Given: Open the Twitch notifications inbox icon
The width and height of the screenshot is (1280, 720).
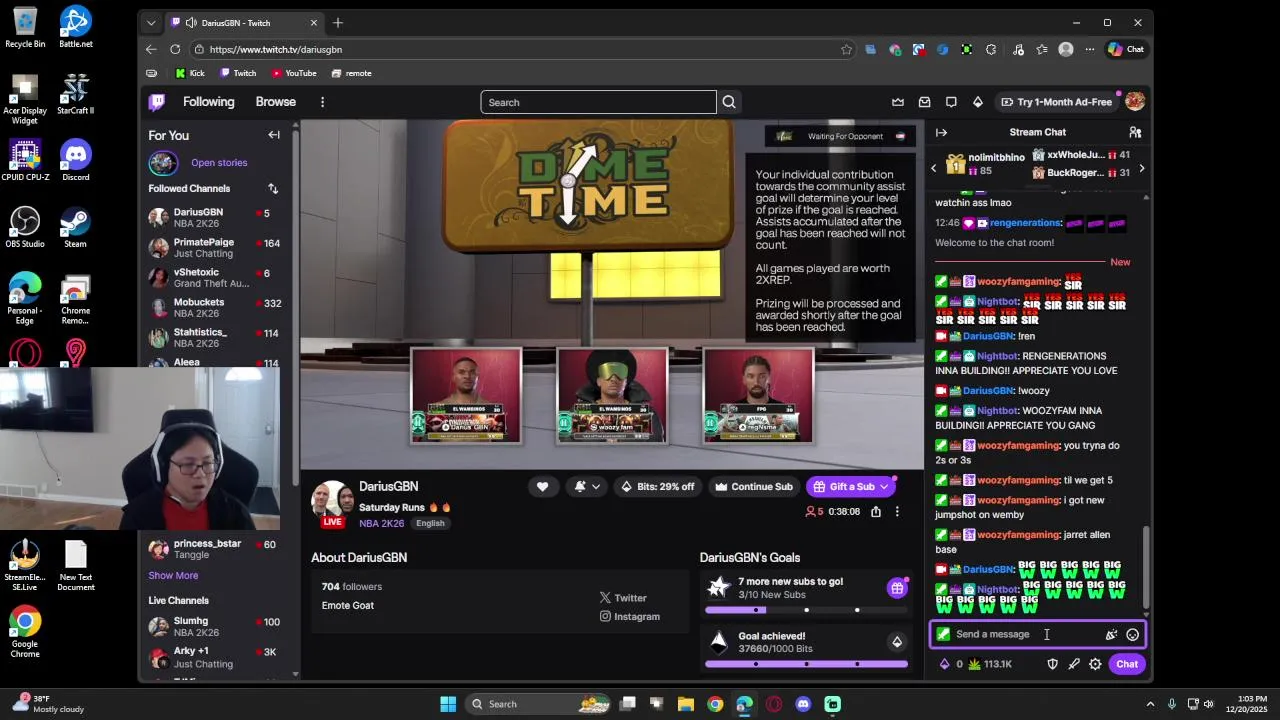Looking at the screenshot, I should 924,102.
